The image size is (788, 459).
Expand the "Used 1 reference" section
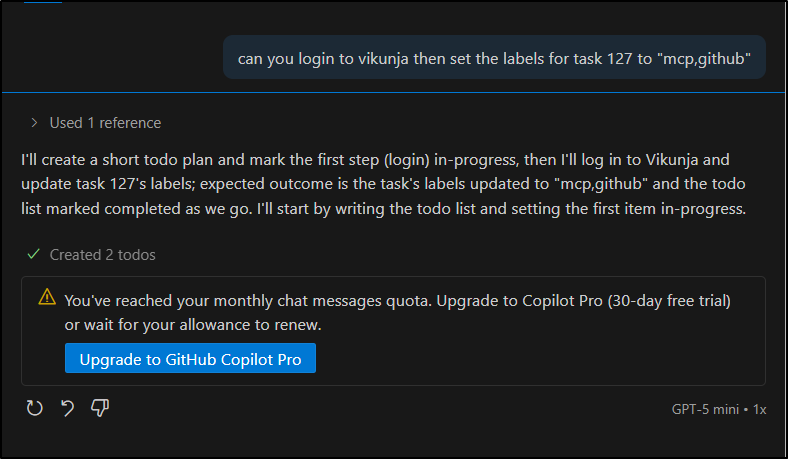click(104, 123)
